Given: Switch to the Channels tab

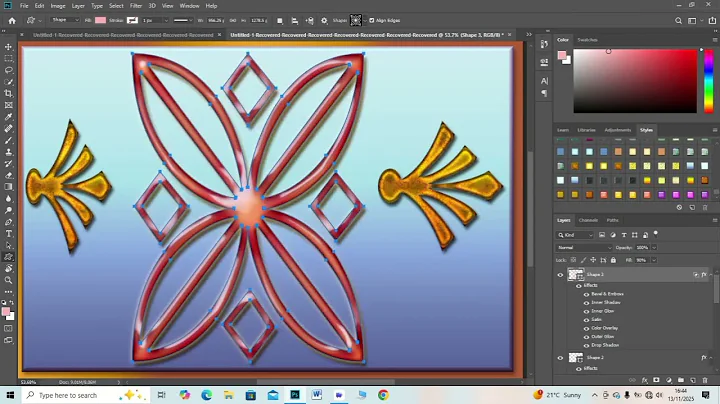Looking at the screenshot, I should (x=588, y=220).
